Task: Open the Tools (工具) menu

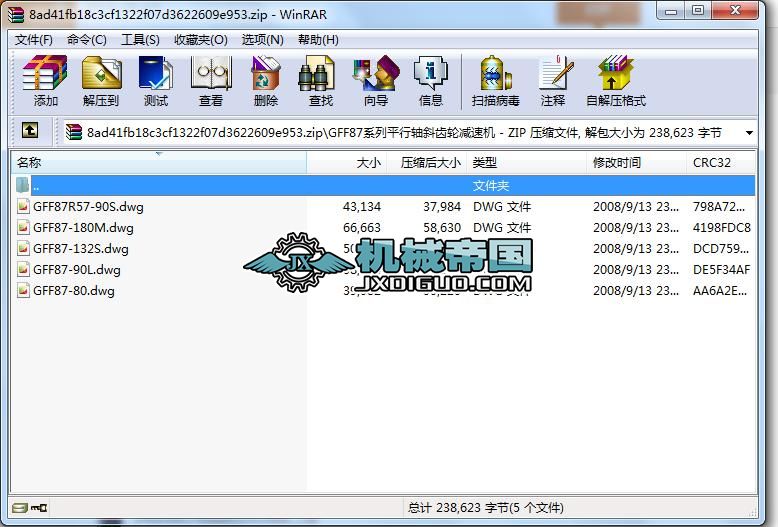Action: pyautogui.click(x=140, y=40)
